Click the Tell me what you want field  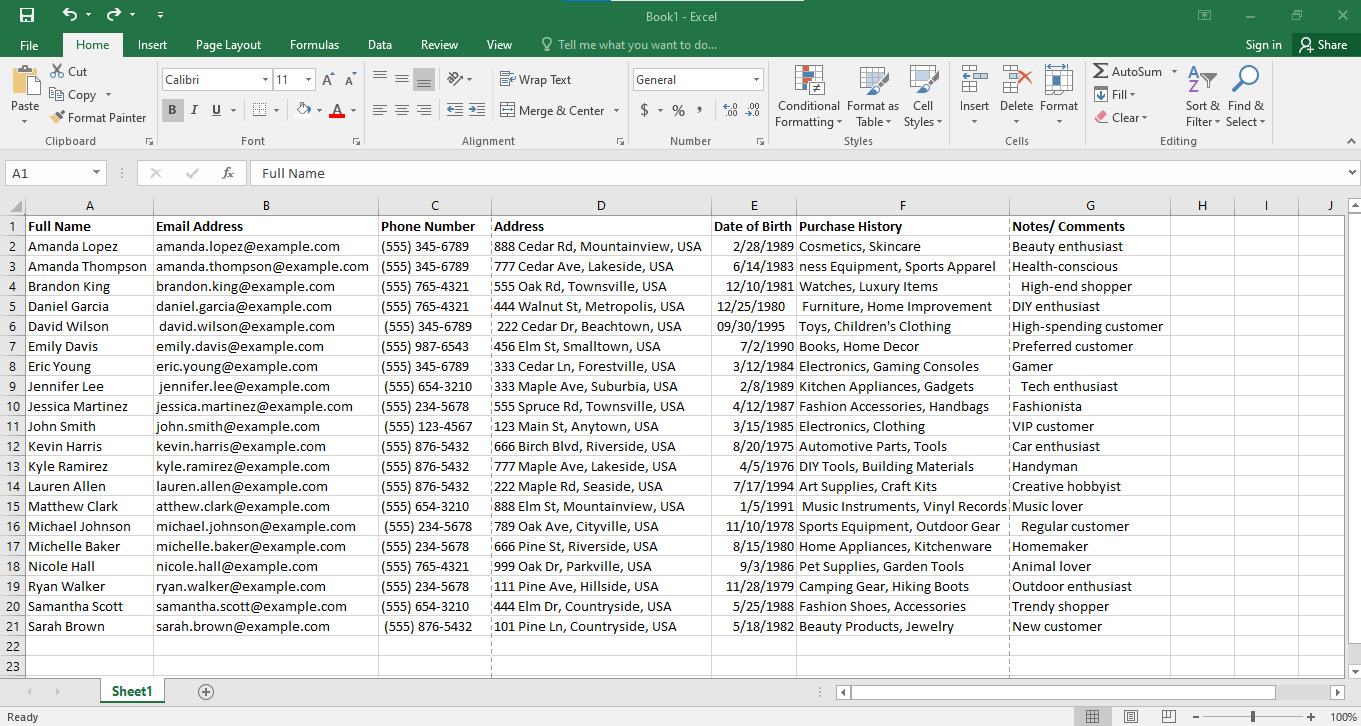pos(637,45)
